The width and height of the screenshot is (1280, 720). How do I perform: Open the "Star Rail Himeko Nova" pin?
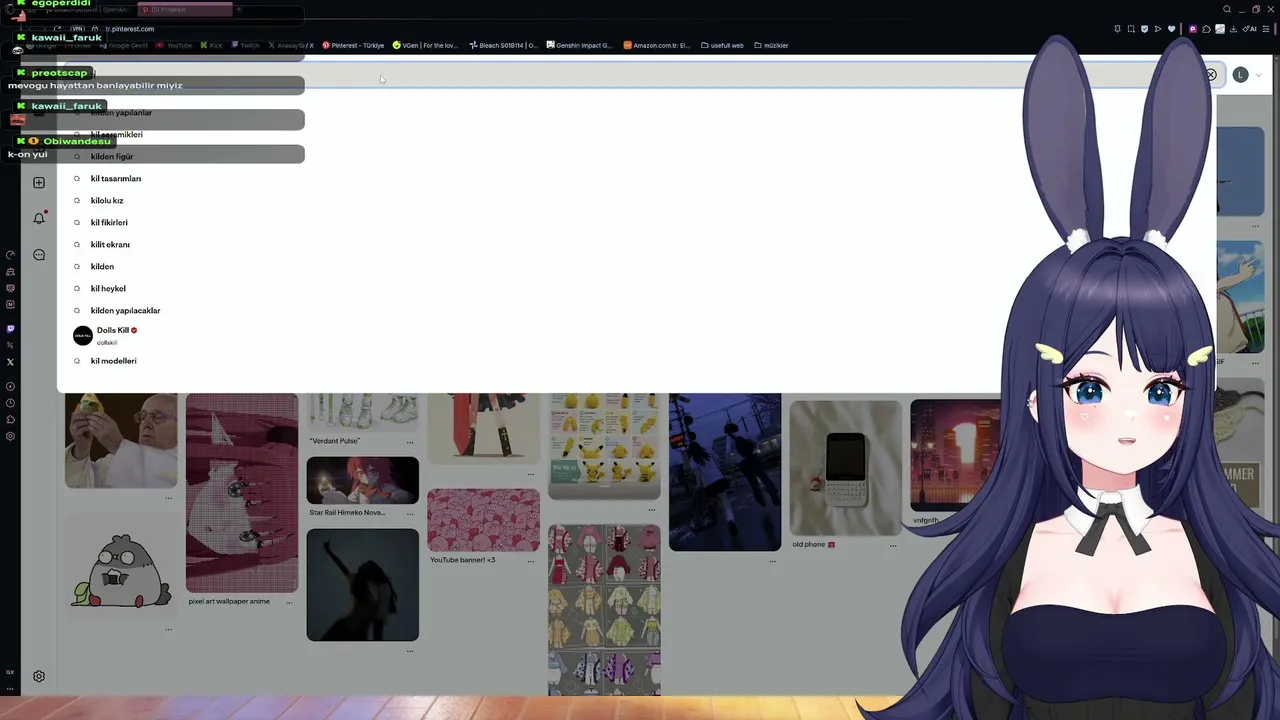363,481
